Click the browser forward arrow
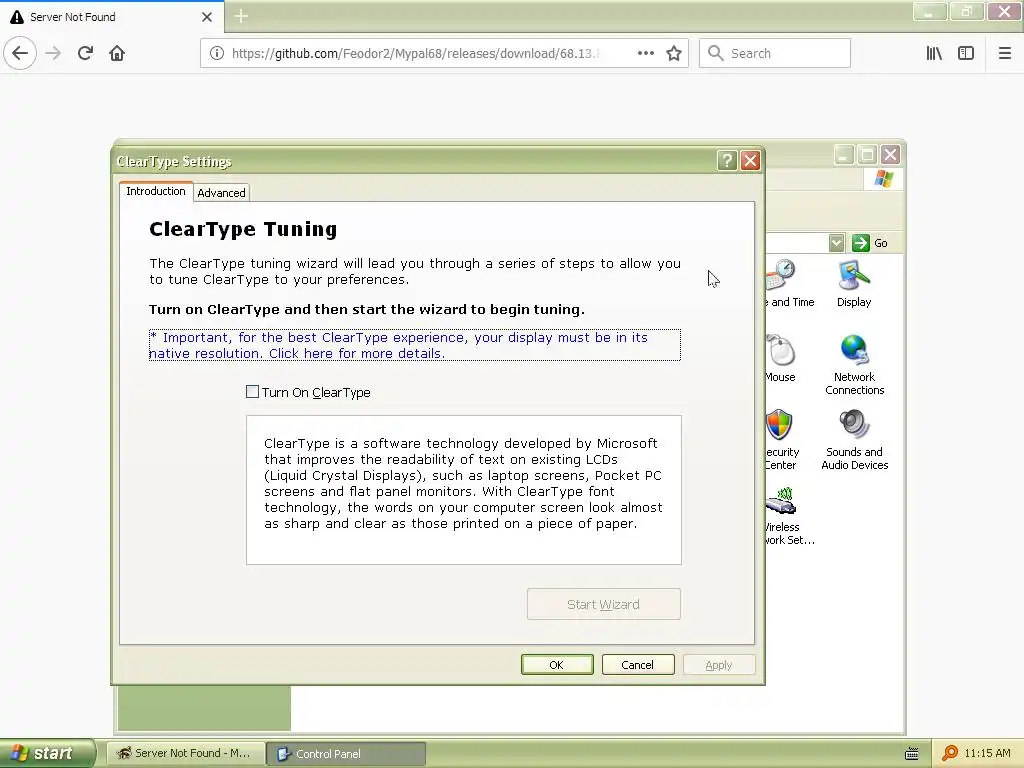This screenshot has width=1024, height=768. click(x=54, y=54)
